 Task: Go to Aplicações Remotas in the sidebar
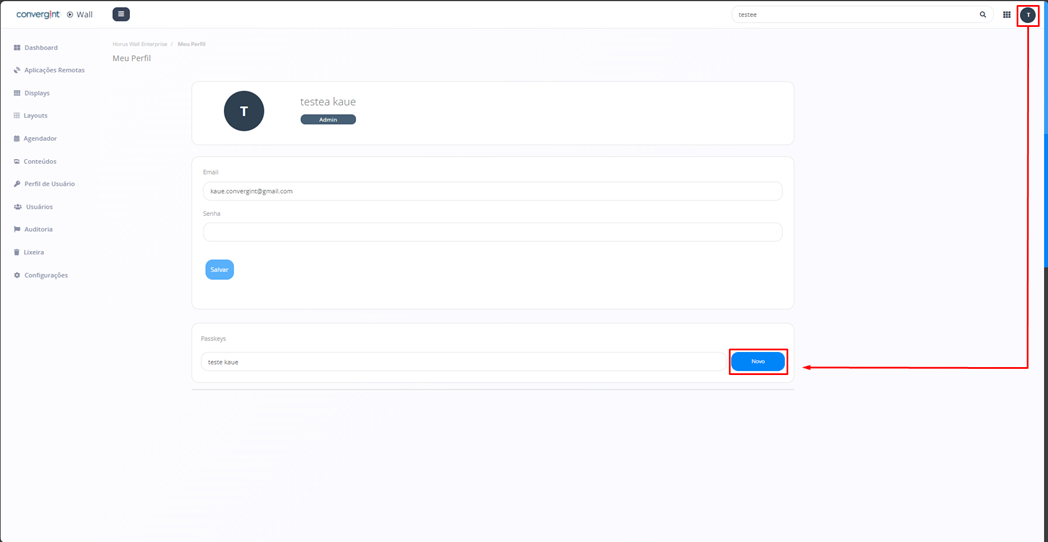[x=53, y=70]
